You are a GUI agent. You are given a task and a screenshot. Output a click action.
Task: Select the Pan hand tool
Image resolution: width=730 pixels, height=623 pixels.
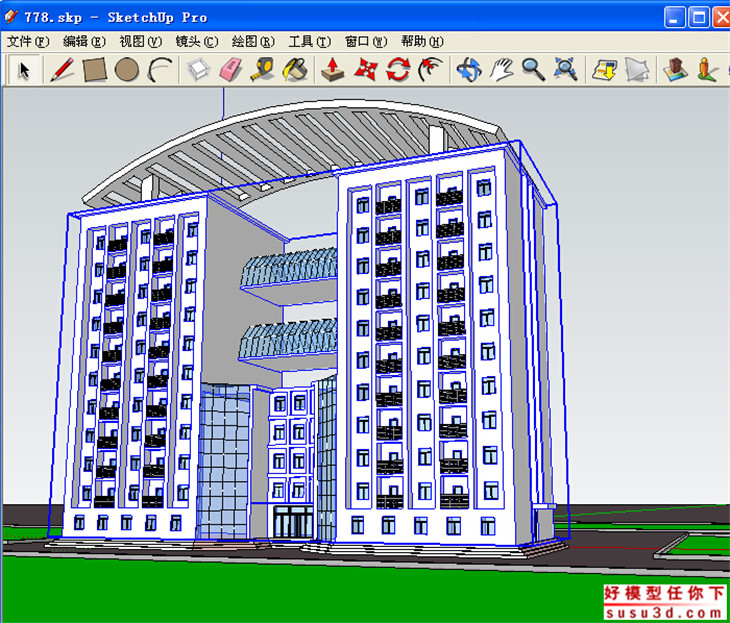tap(501, 70)
